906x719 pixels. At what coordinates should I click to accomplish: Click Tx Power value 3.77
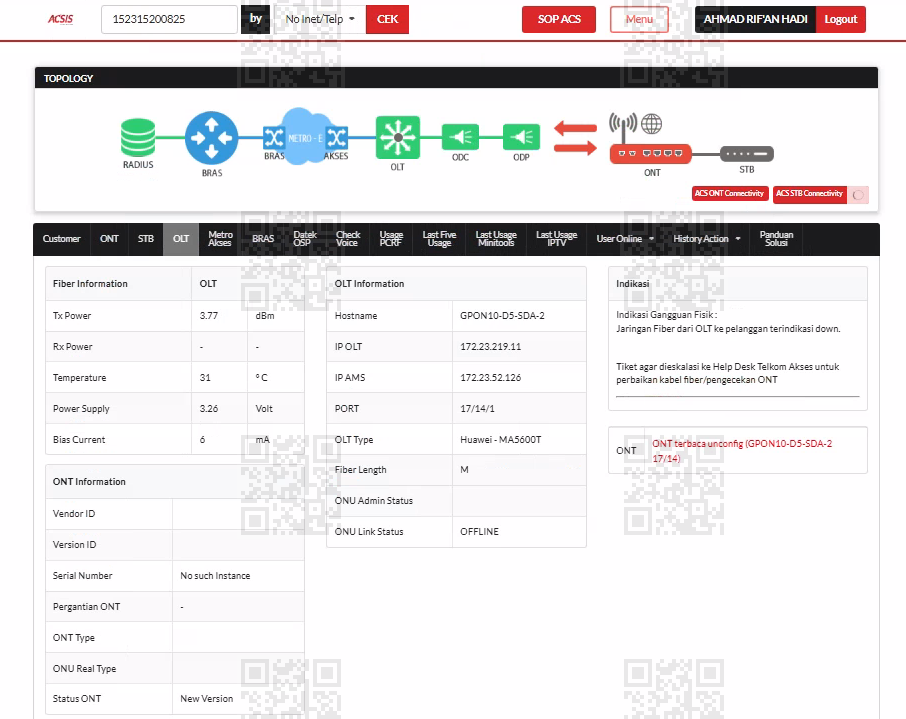coord(209,316)
